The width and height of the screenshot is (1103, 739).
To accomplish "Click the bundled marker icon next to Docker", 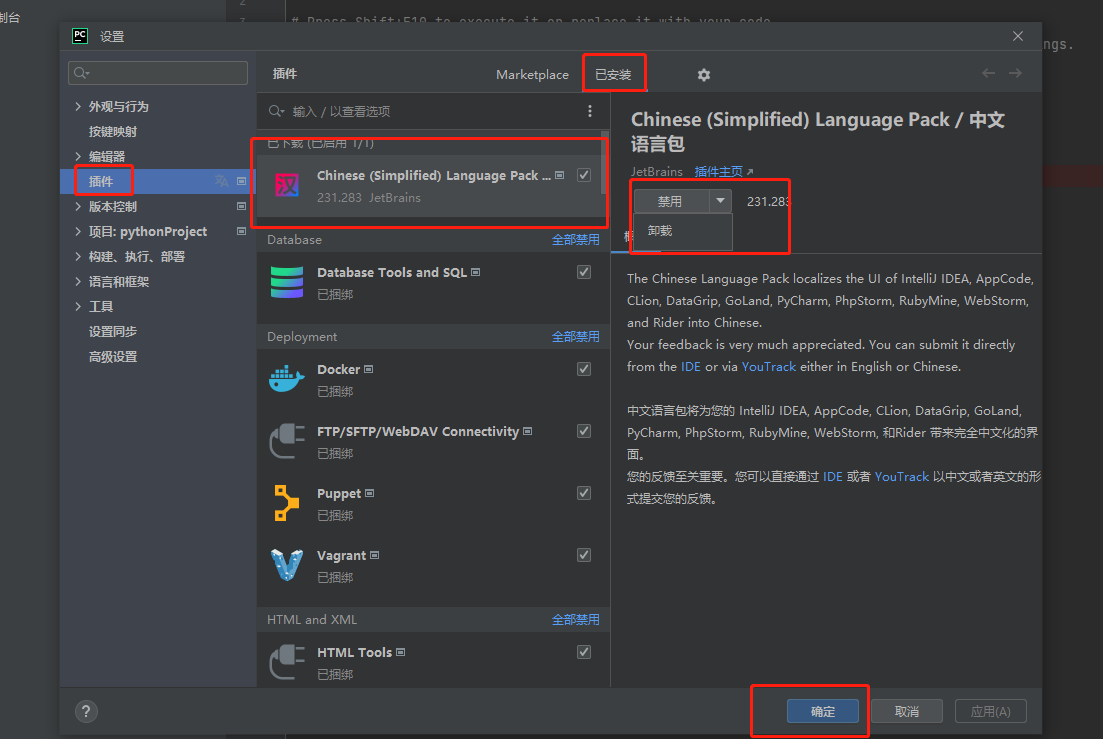I will [369, 369].
